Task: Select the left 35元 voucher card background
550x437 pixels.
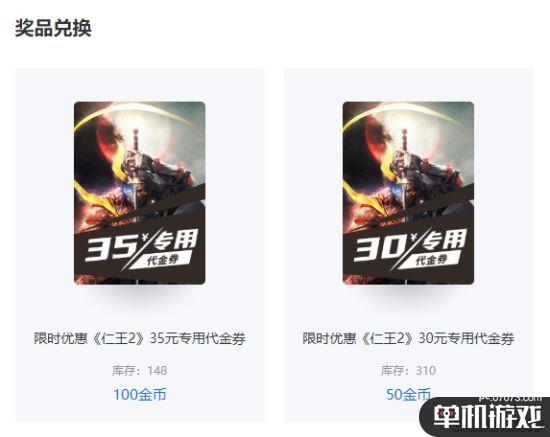Action: pos(140,245)
